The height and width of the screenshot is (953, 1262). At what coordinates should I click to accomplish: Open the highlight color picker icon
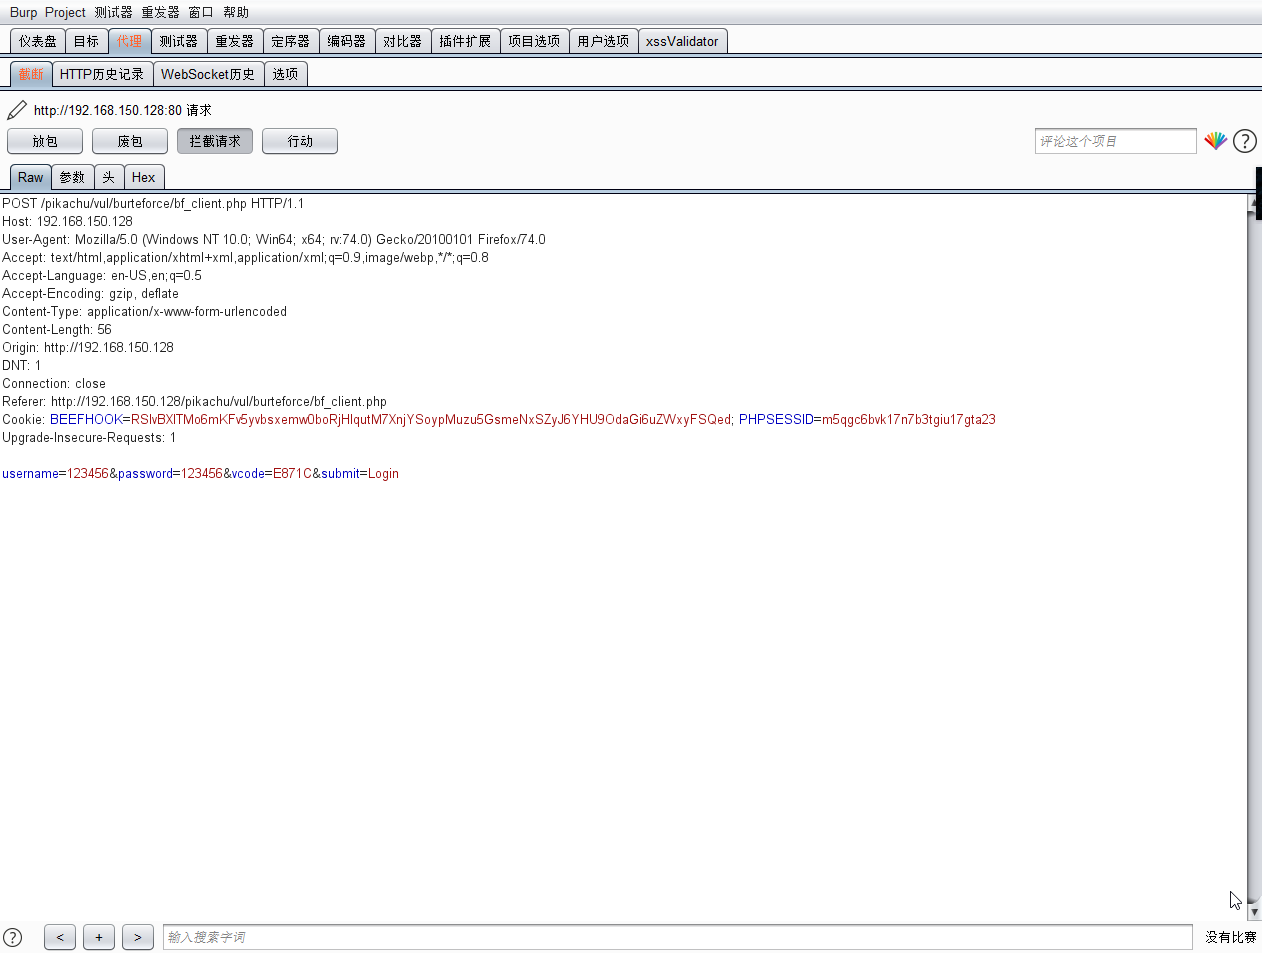pos(1215,141)
